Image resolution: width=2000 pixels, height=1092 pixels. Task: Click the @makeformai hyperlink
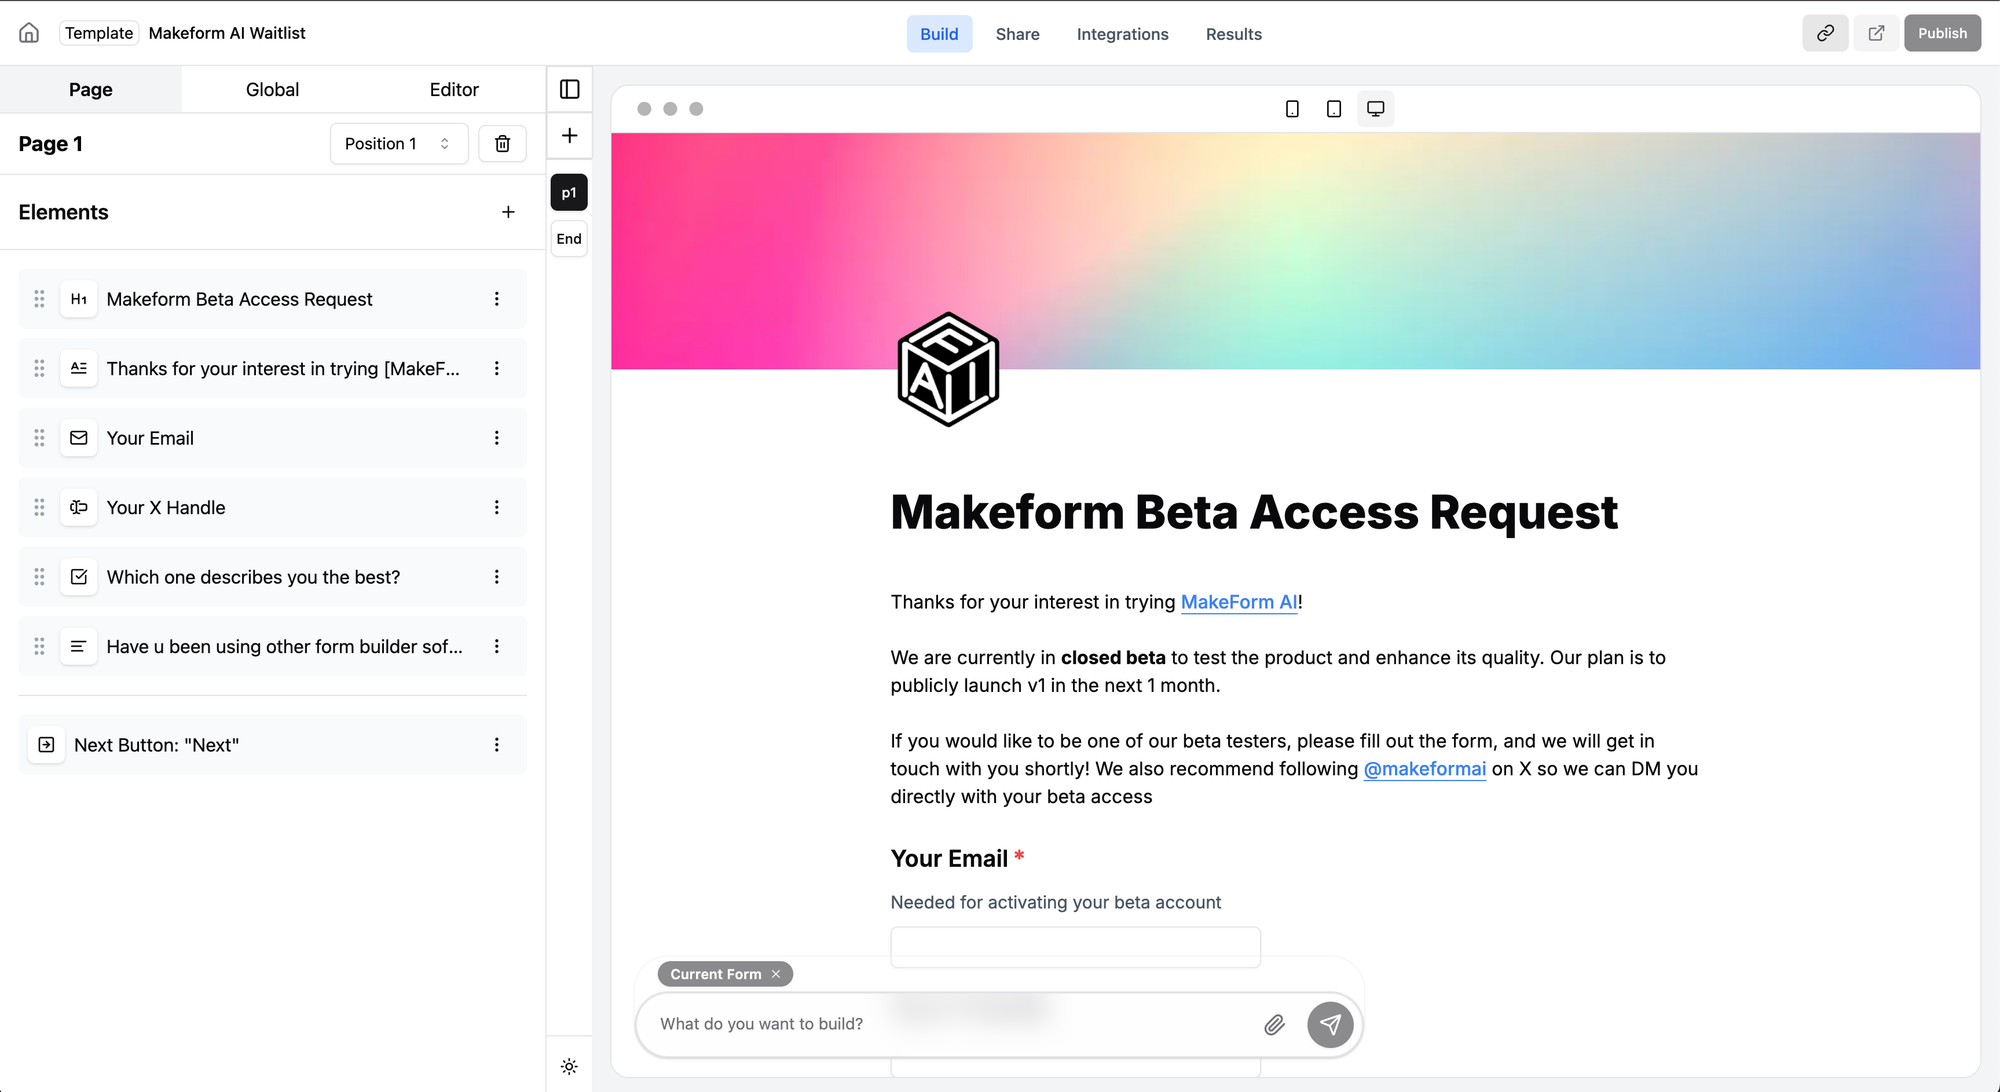click(x=1423, y=768)
